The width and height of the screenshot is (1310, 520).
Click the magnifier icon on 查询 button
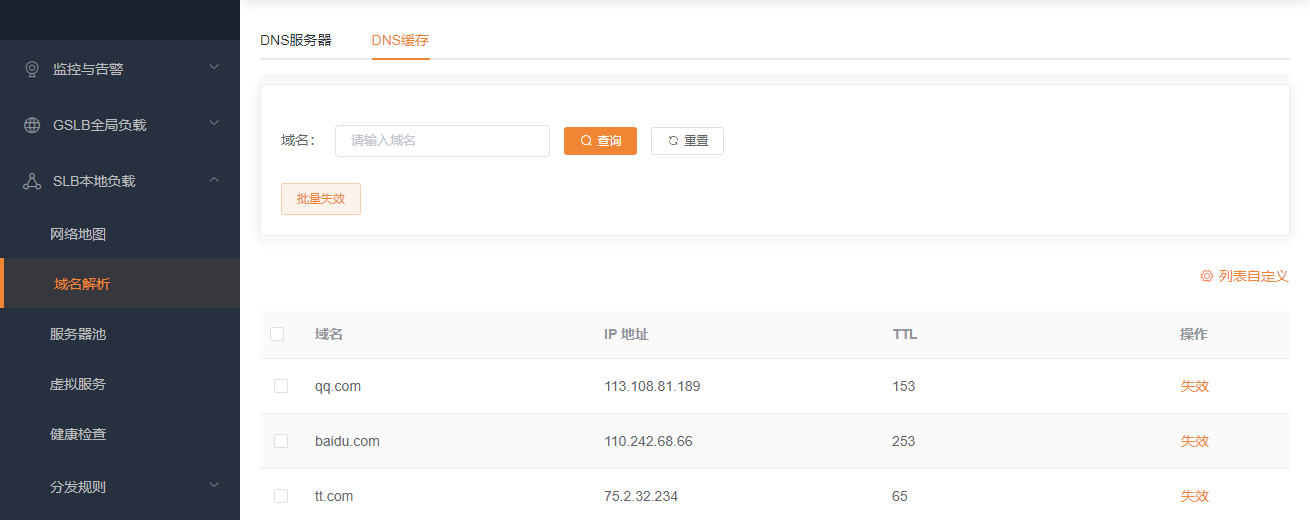[x=586, y=141]
